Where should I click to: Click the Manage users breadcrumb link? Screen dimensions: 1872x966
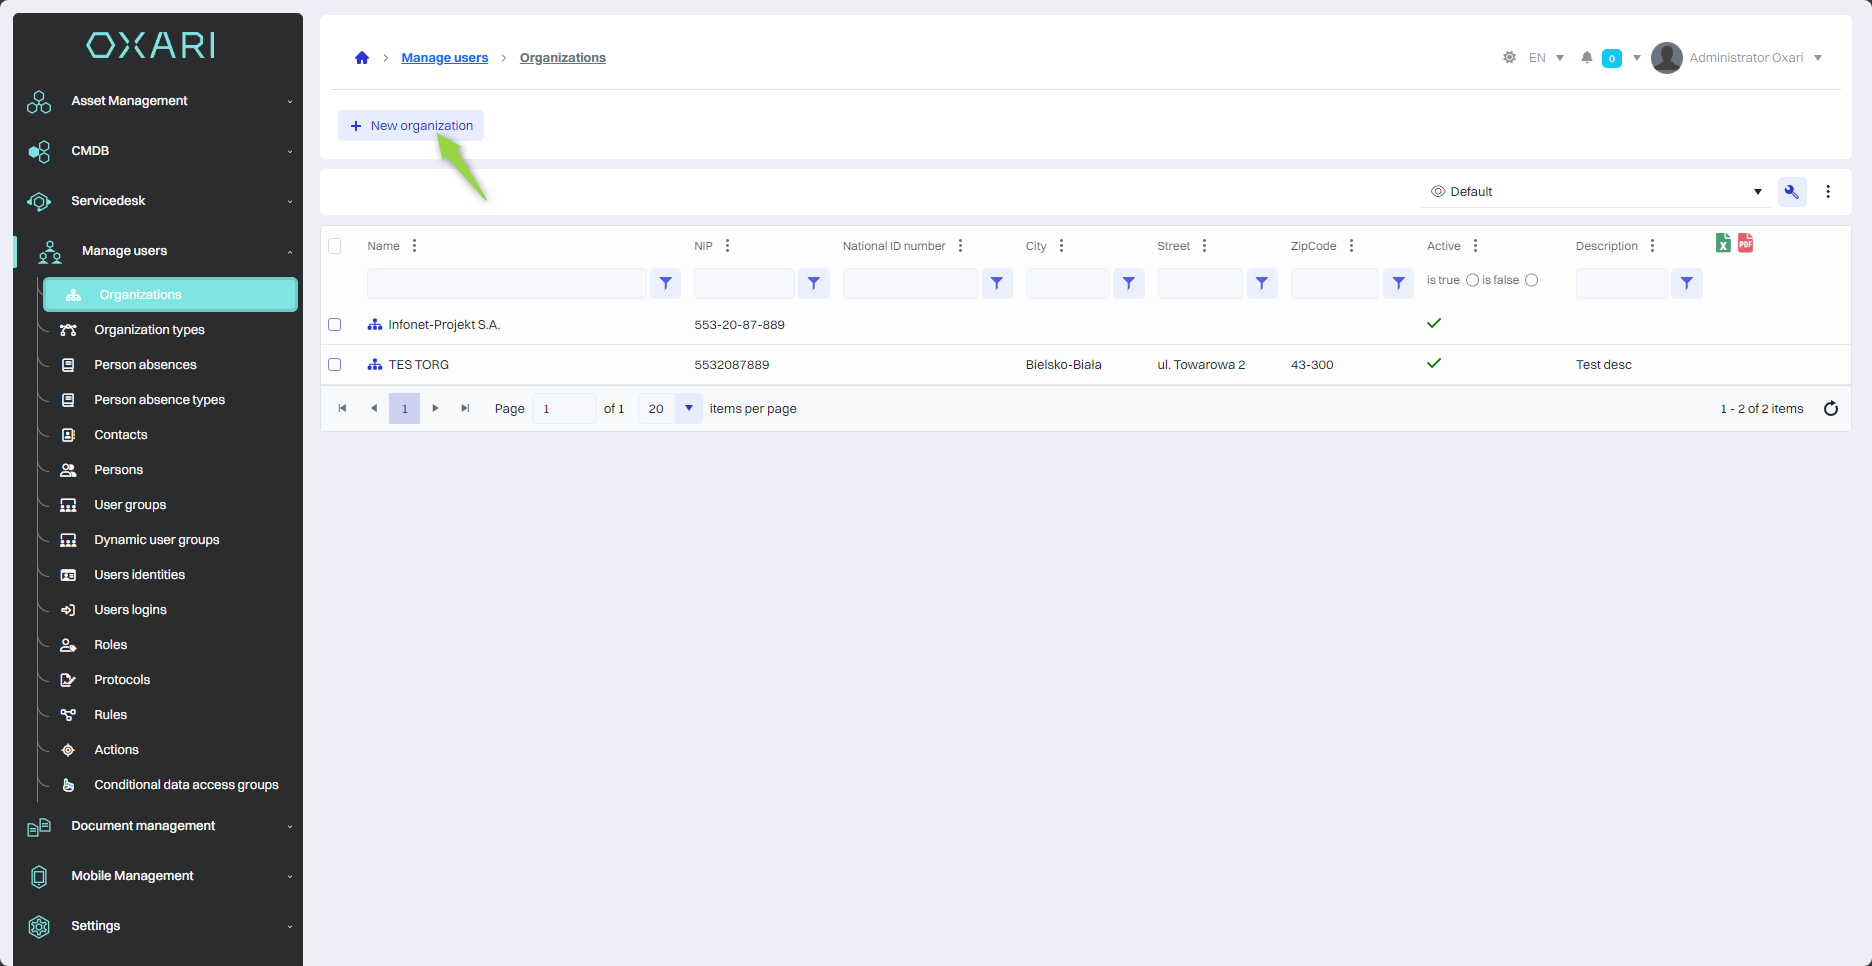point(444,58)
